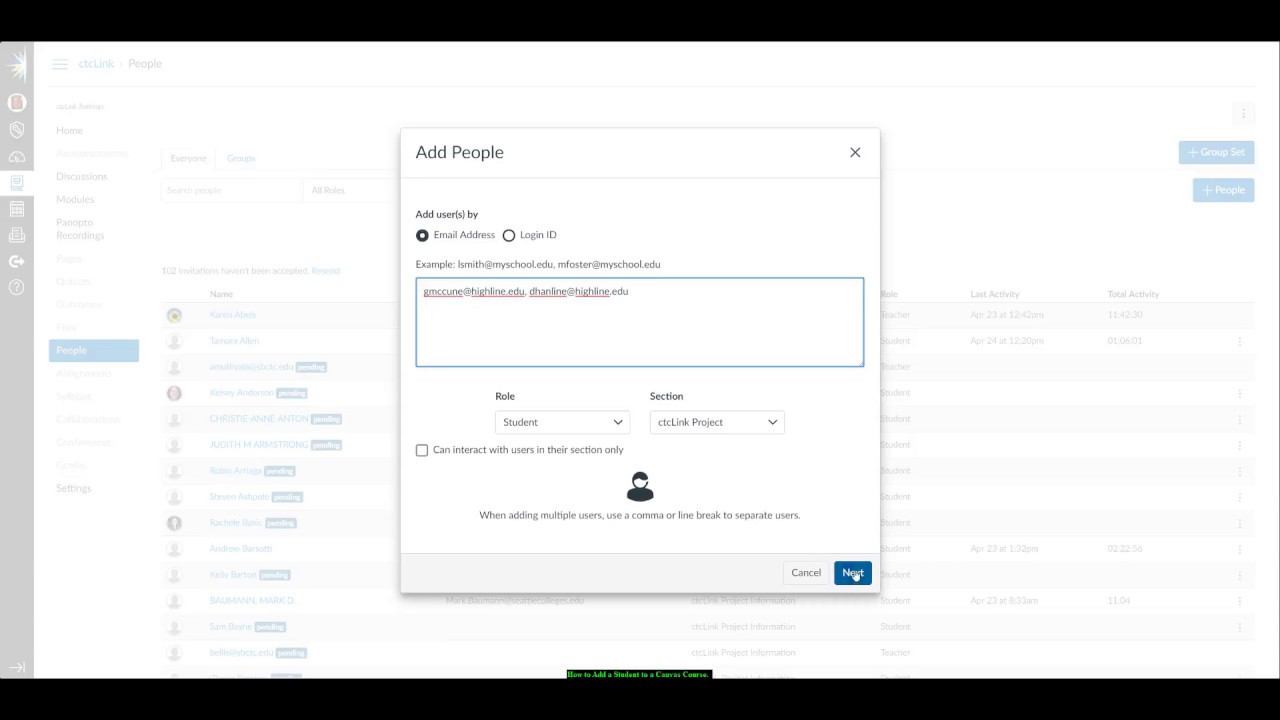Click the Name column header
Viewport: 1280px width, 720px height.
221,294
